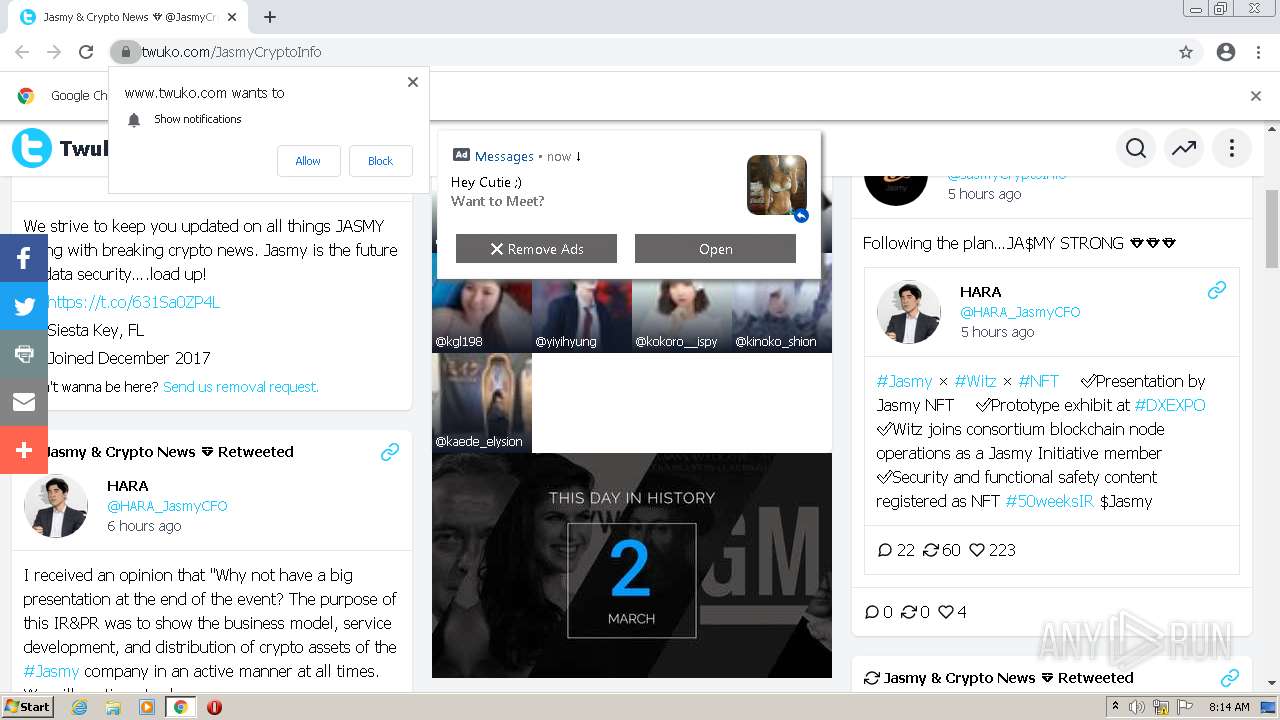Click the taskbar clock 8:14 AM

(1229, 707)
